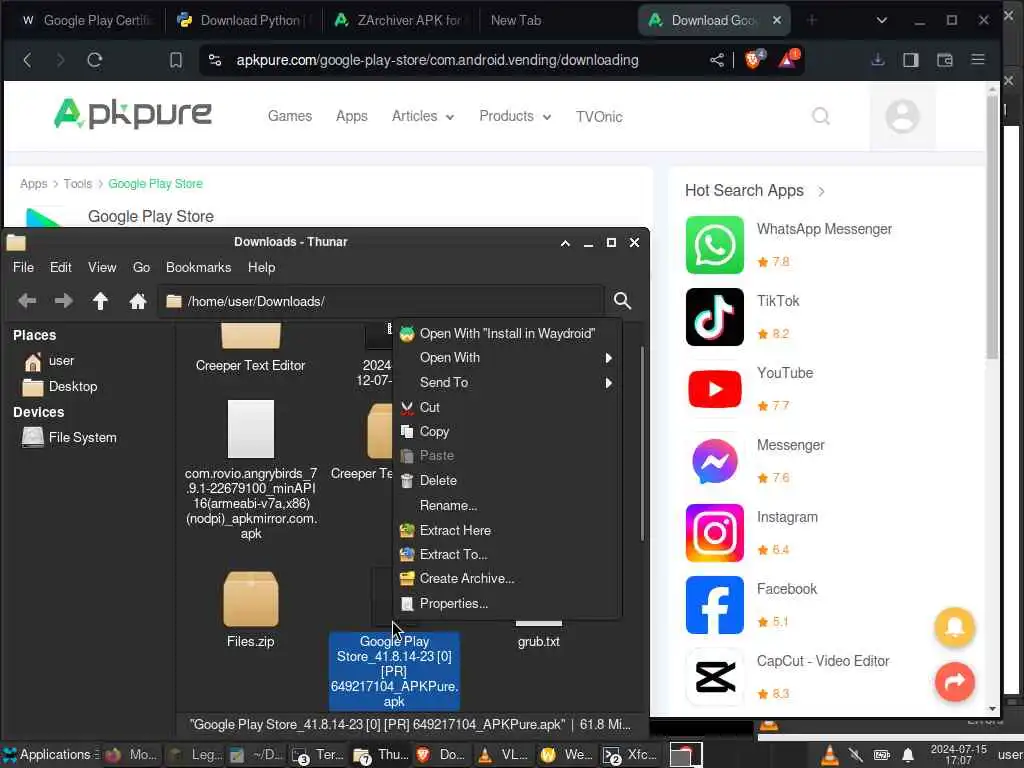Open TikTok app icon
The image size is (1024, 768).
(x=714, y=317)
